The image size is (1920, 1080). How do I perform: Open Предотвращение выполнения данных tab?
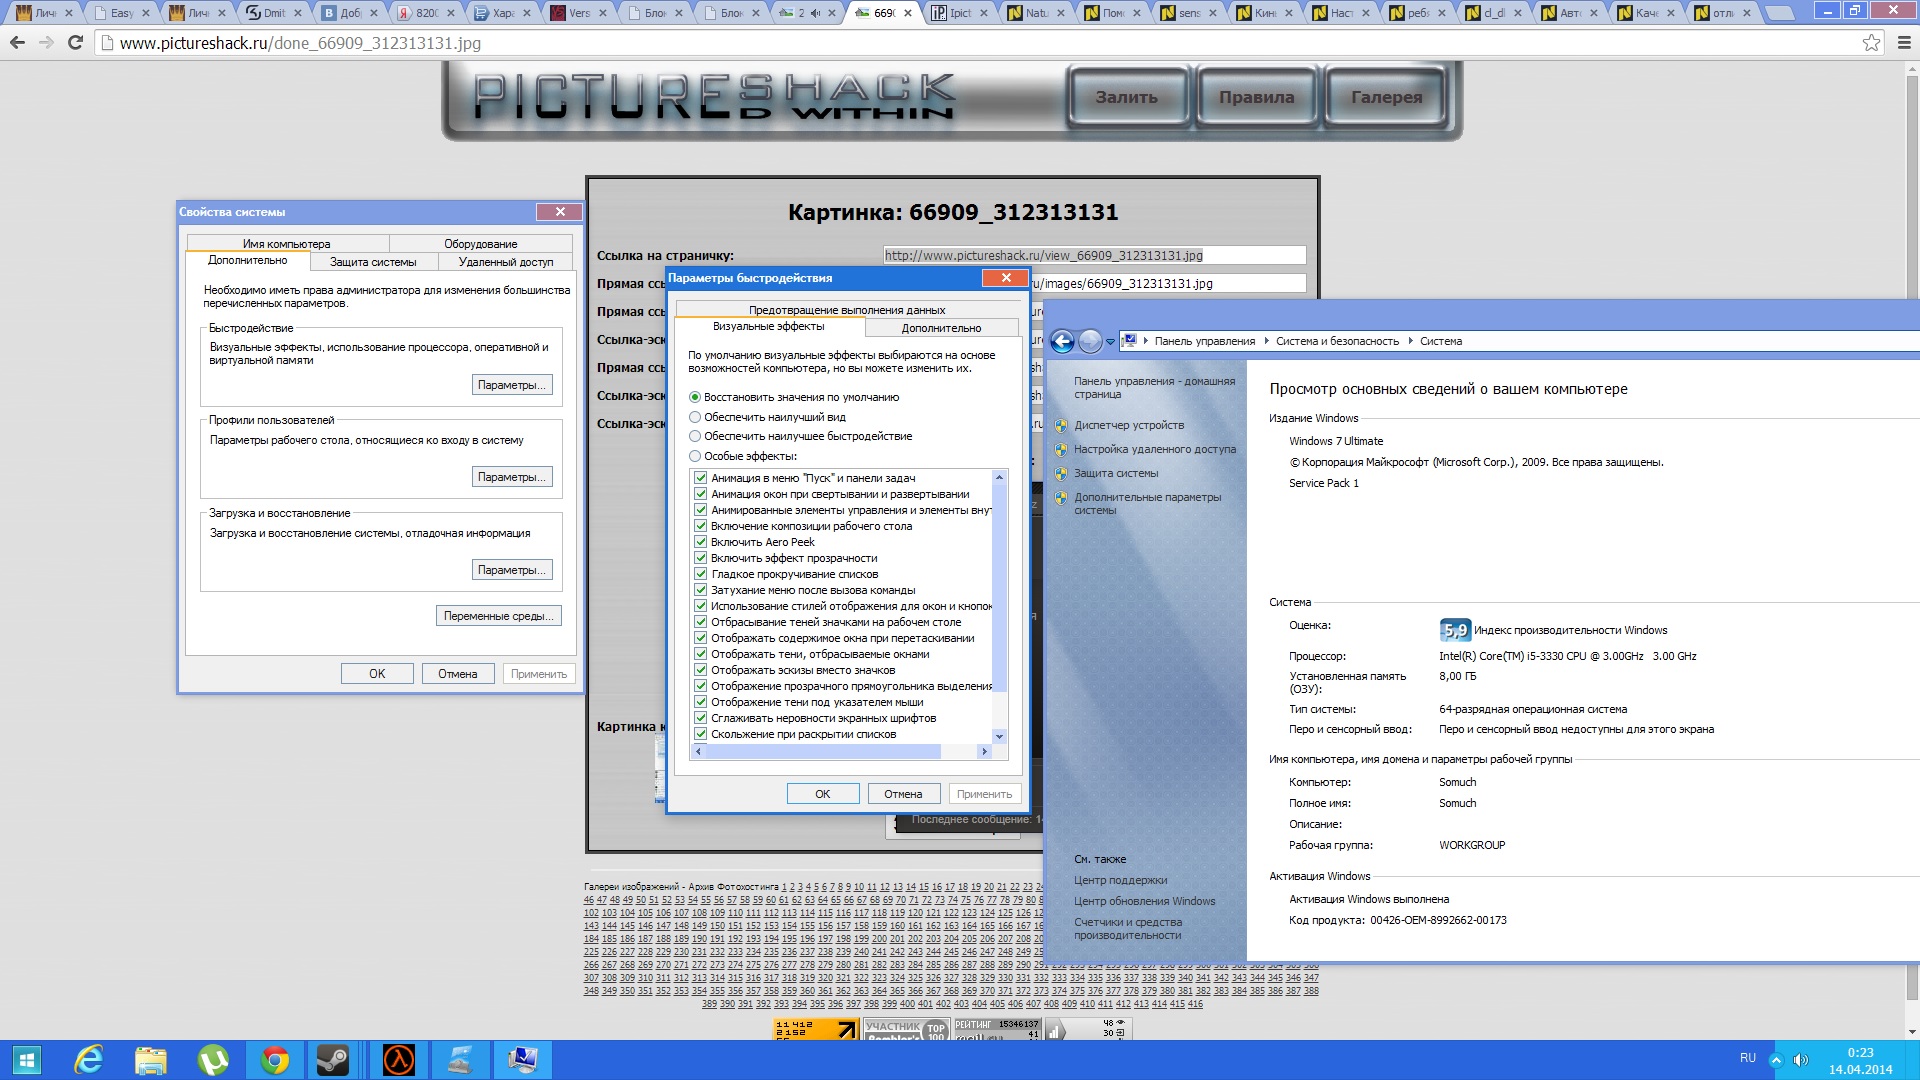847,310
